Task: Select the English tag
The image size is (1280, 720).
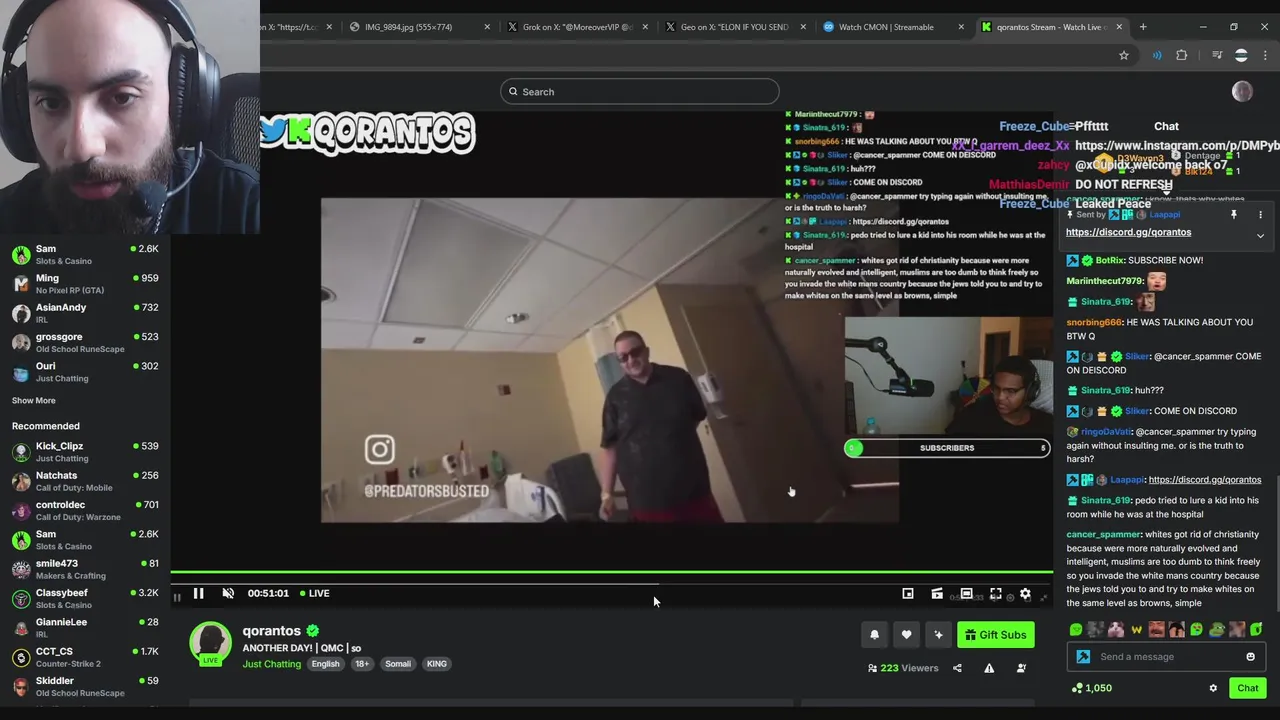Action: [x=325, y=664]
